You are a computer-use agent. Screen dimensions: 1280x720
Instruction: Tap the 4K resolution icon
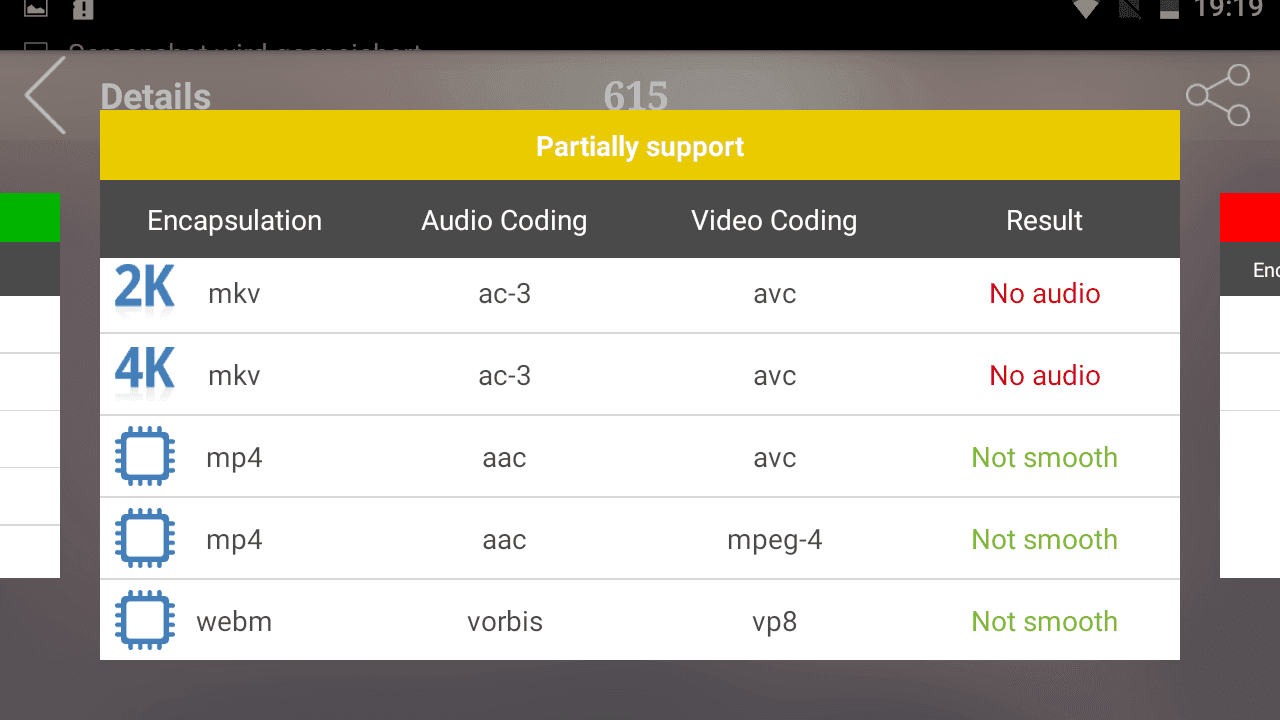click(x=145, y=372)
